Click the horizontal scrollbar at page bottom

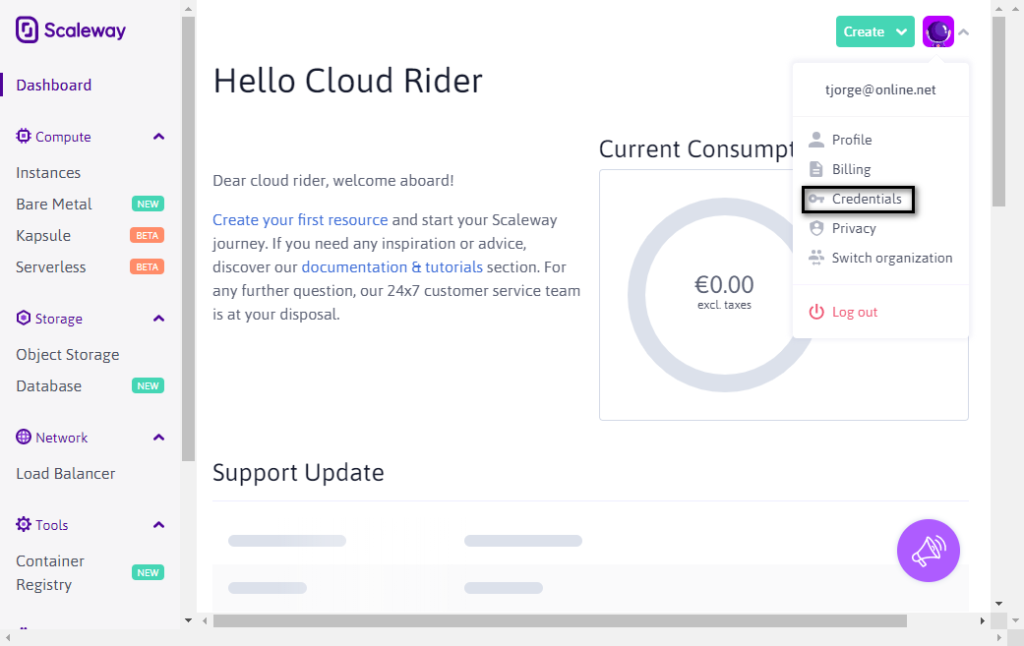tap(560, 621)
